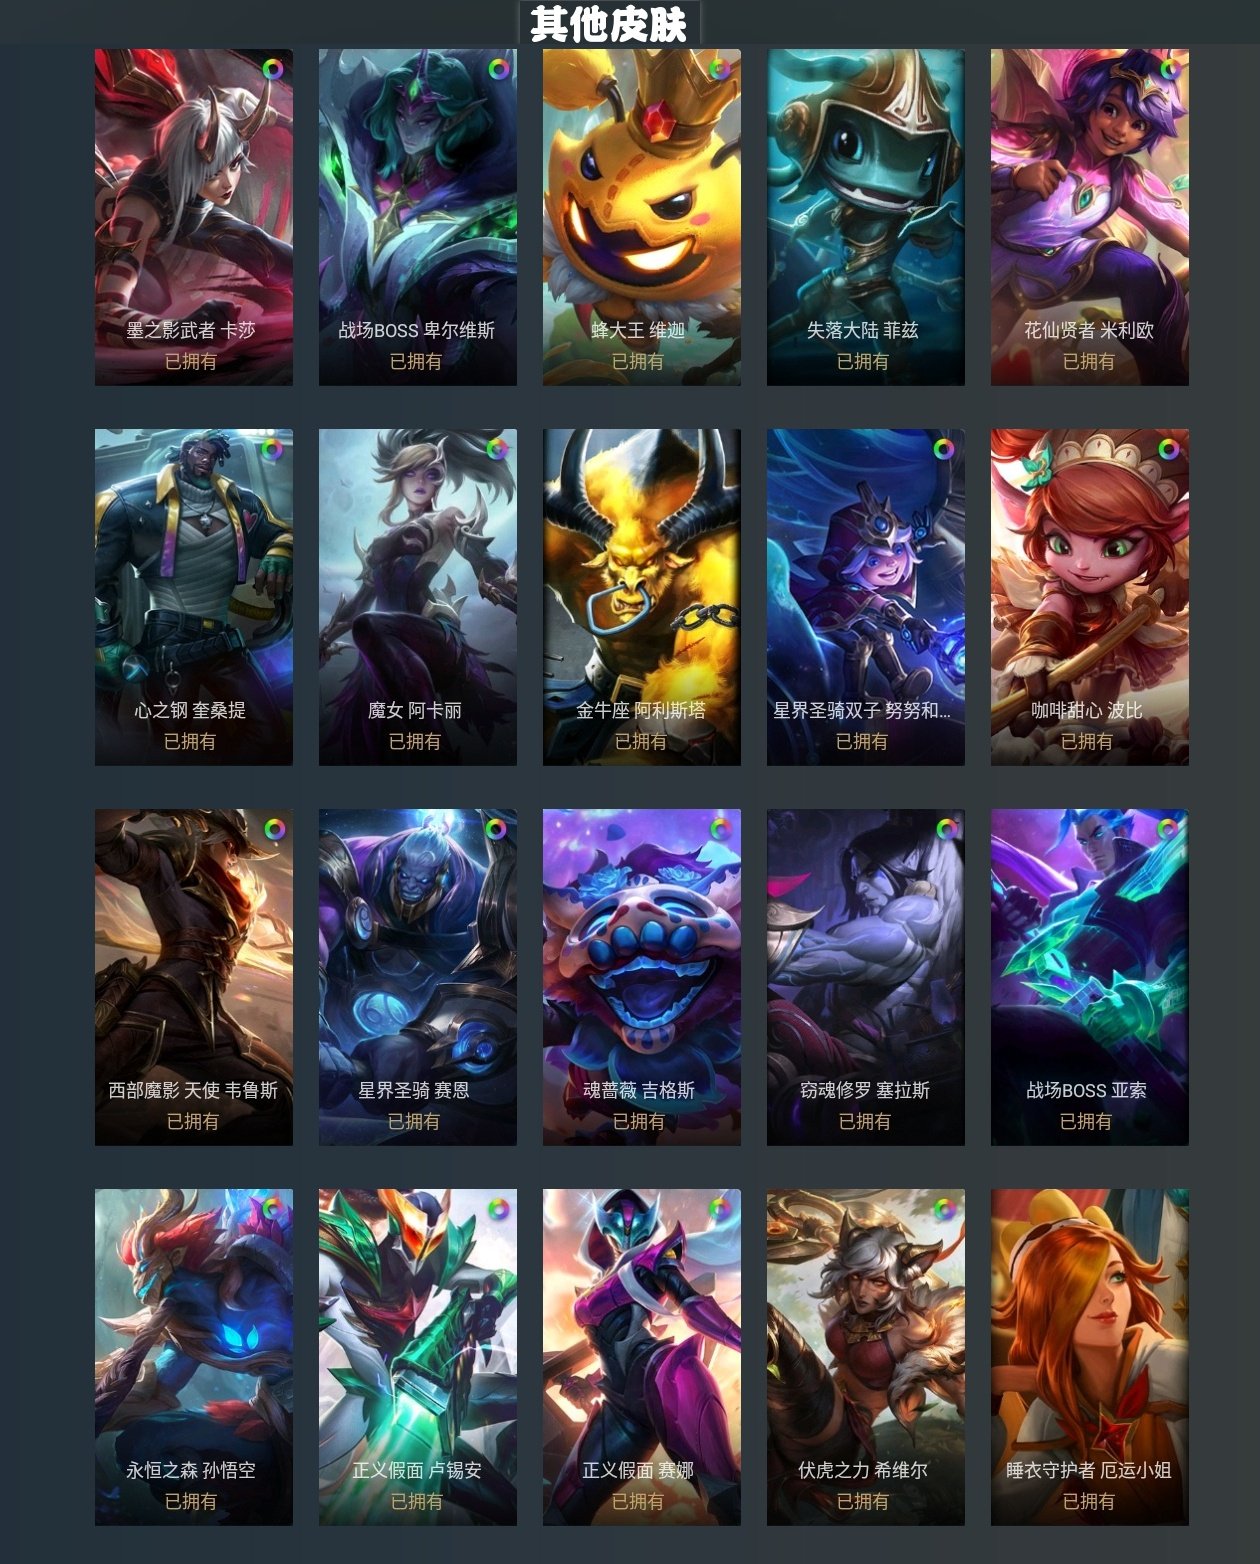Select the 其他皮肤 tab header
This screenshot has width=1260, height=1564.
coord(609,23)
